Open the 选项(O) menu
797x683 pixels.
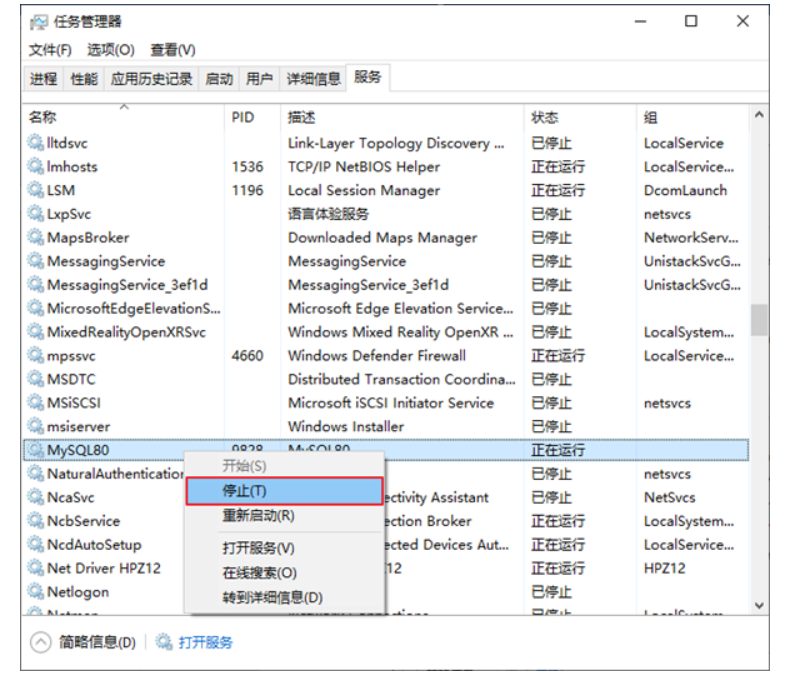(x=111, y=50)
